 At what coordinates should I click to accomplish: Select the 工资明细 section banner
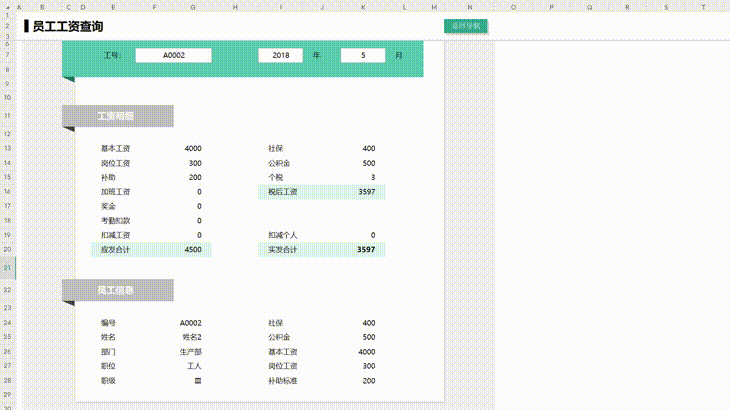pyautogui.click(x=117, y=116)
